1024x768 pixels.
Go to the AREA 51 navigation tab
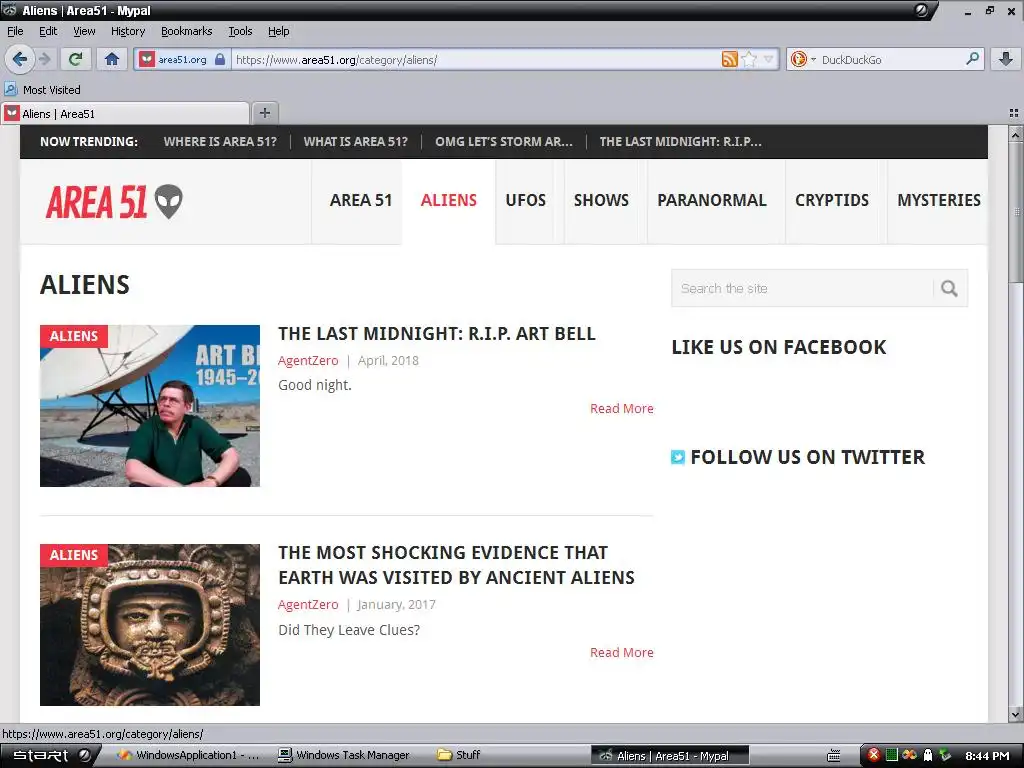tap(360, 200)
